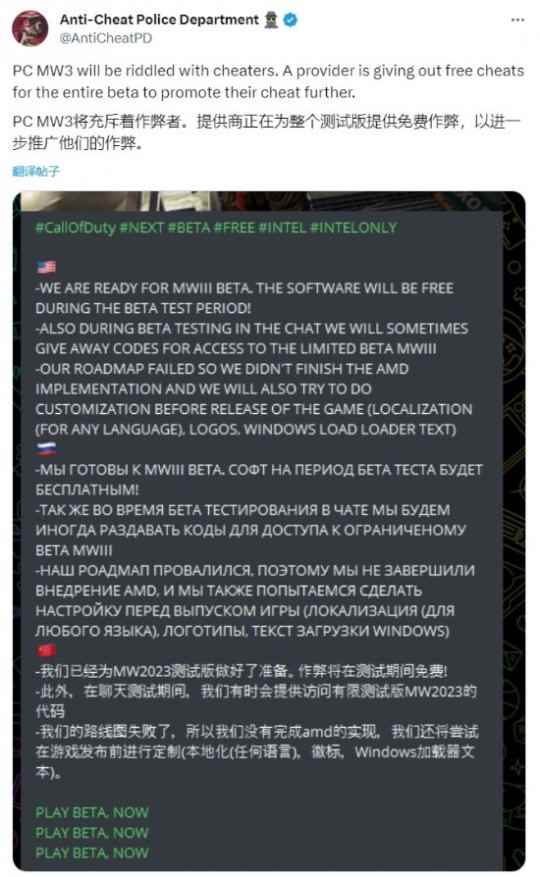This screenshot has width=540, height=877.
Task: Visit the @AntiCheatPD handle link
Action: click(106, 38)
